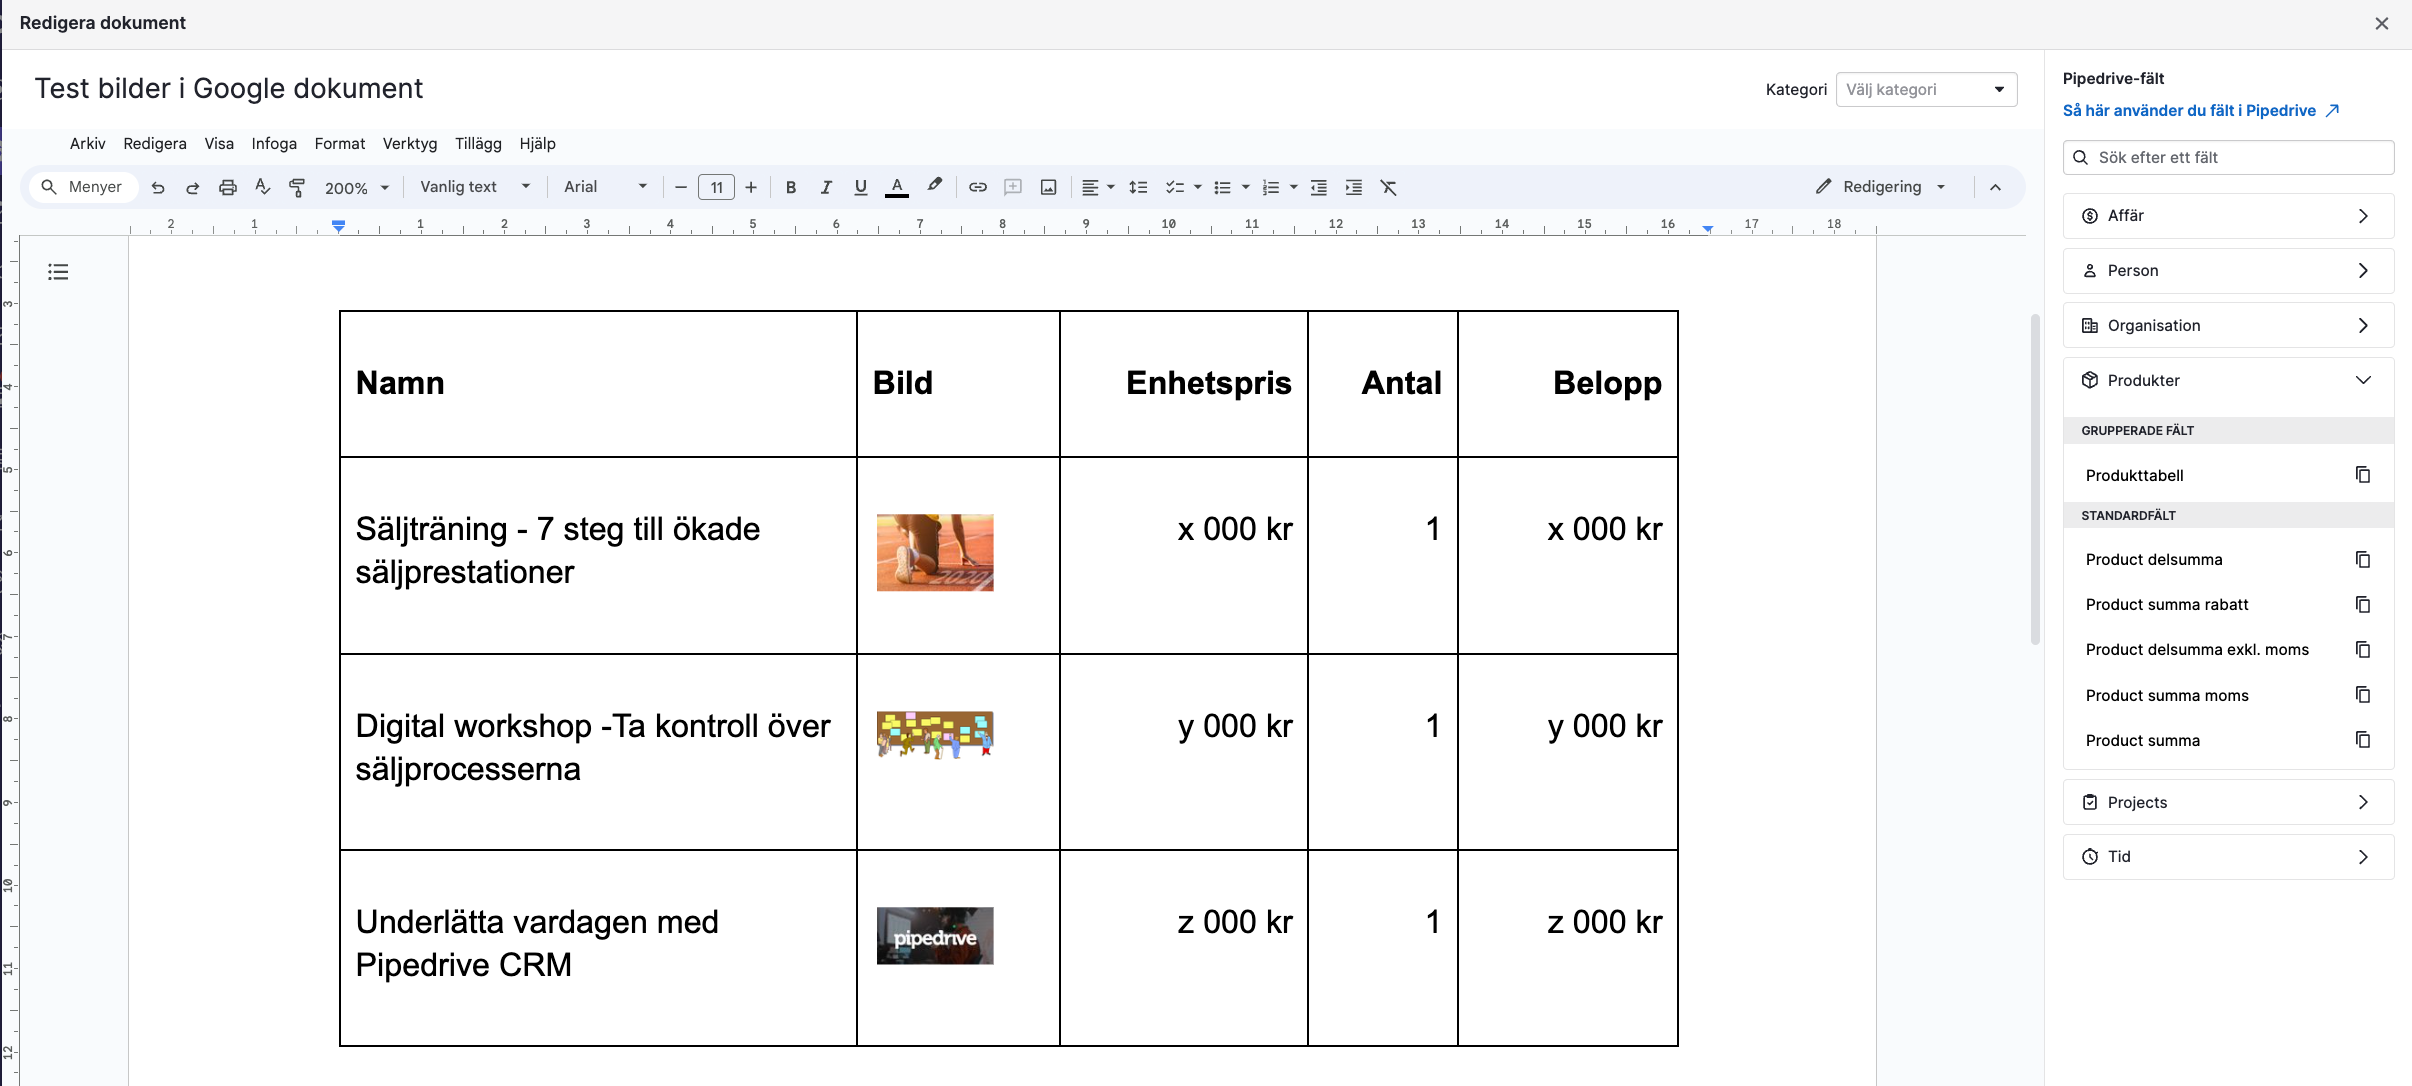The width and height of the screenshot is (2412, 1086).
Task: Toggle bold formatting
Action: coord(791,187)
